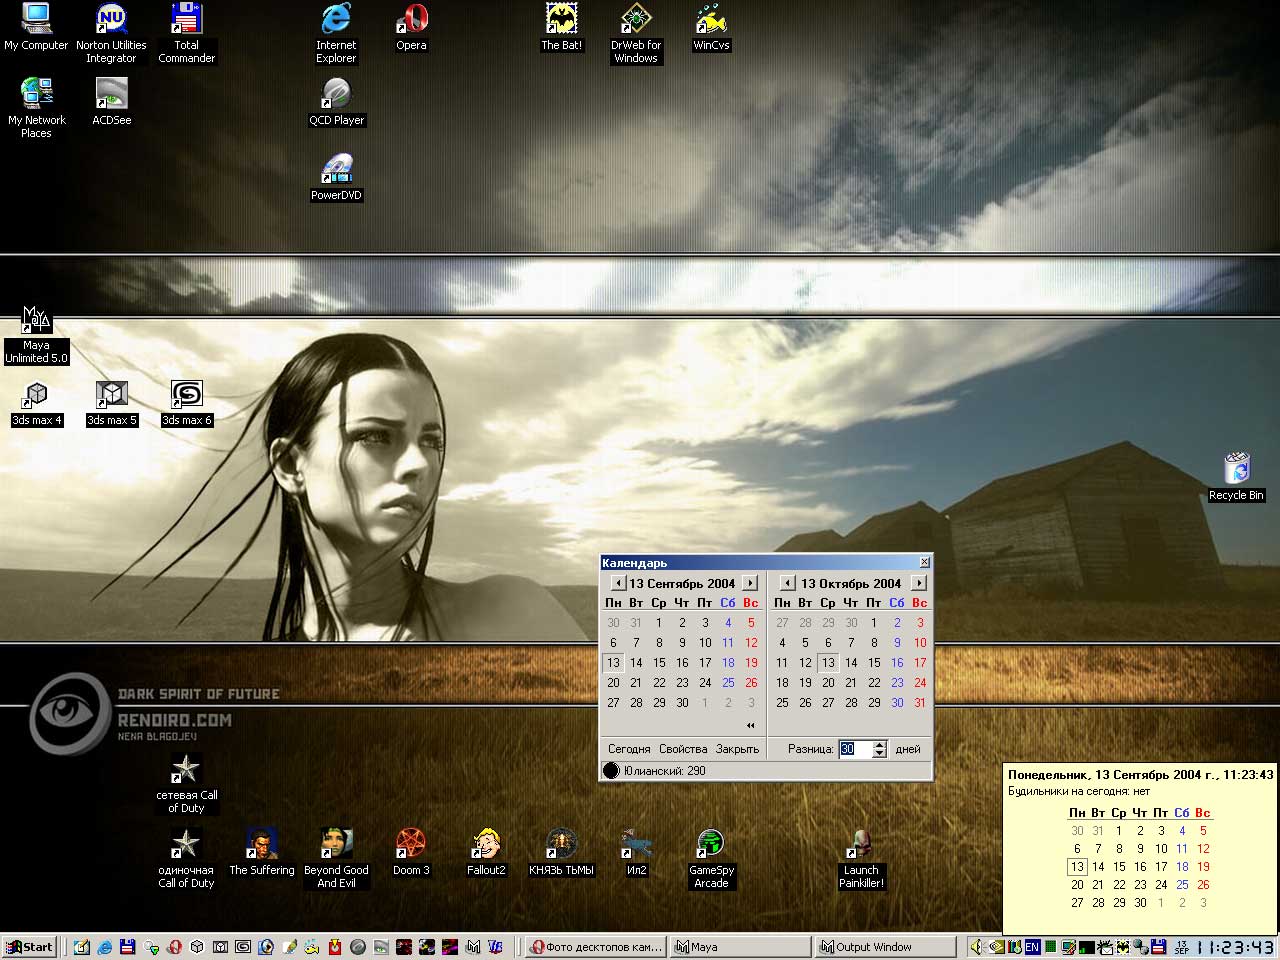
Task: Open Maya Unlimited 5.0 shortcut
Action: tap(36, 321)
